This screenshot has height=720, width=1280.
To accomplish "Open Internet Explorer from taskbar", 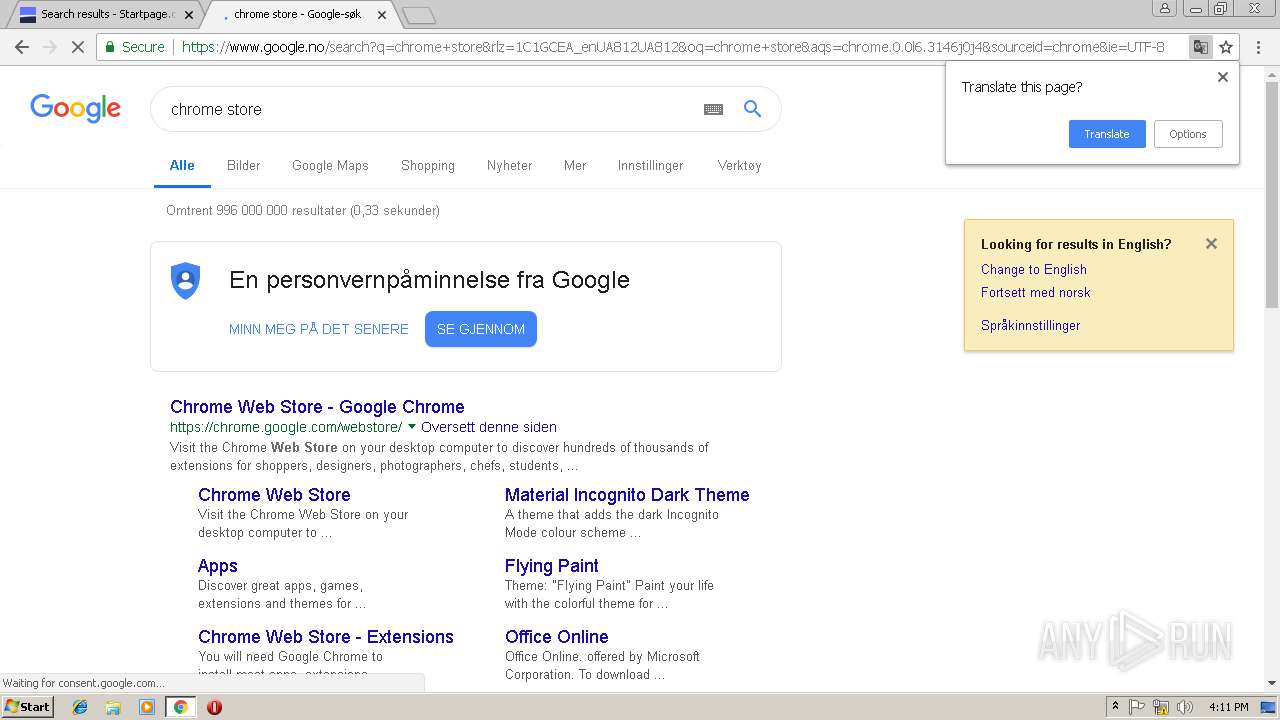I will 80,707.
